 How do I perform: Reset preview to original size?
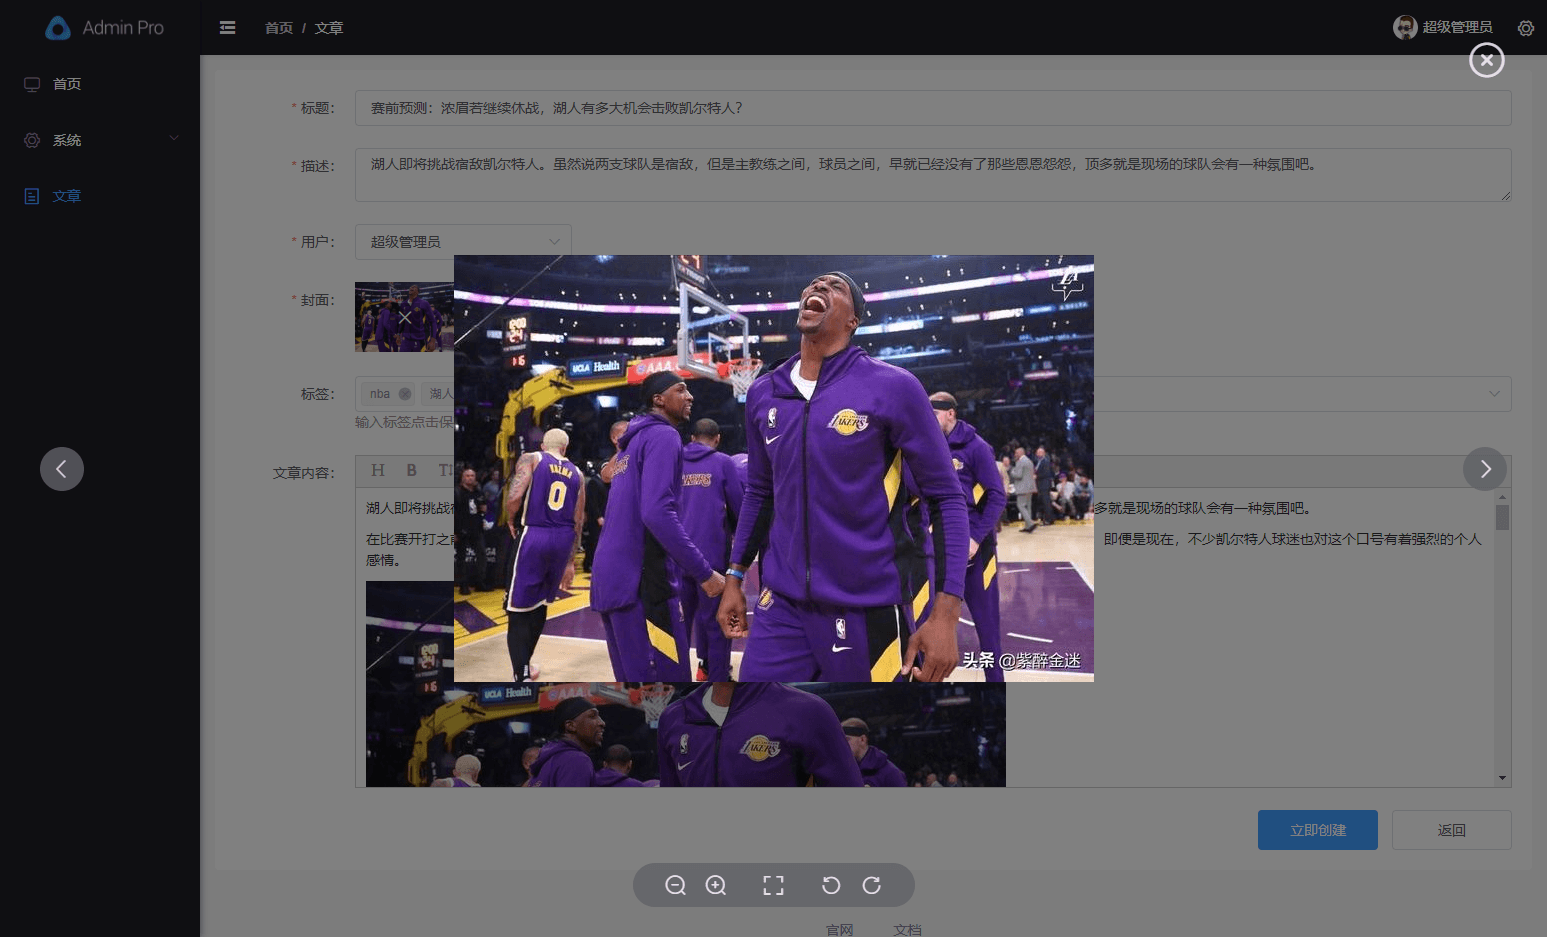773,885
